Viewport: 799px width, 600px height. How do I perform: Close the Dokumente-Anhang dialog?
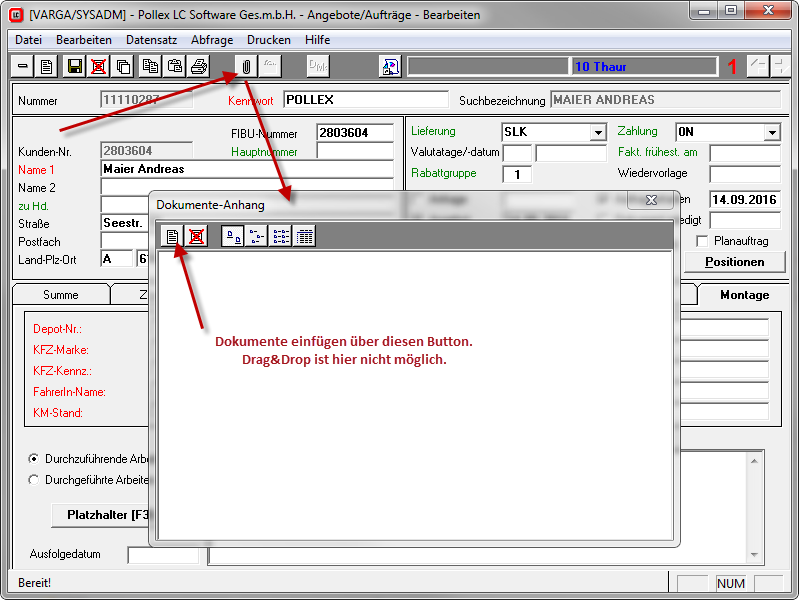pos(650,201)
